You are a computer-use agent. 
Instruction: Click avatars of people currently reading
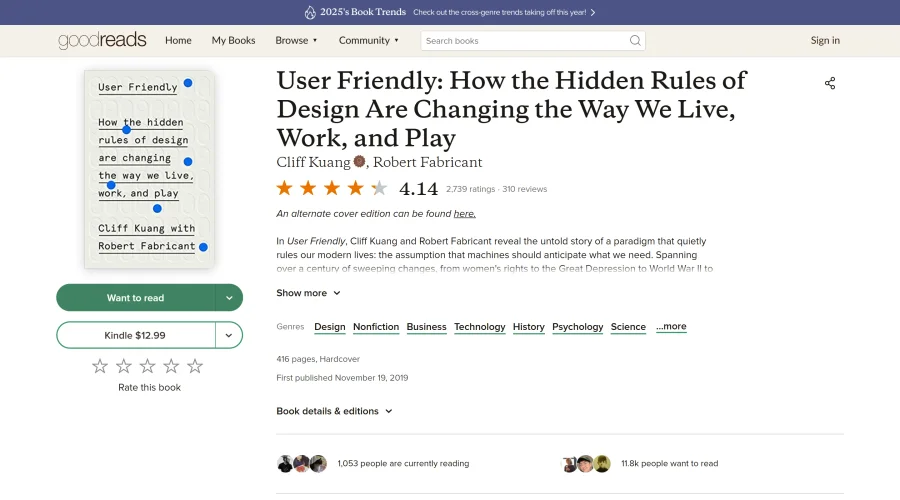tap(302, 463)
